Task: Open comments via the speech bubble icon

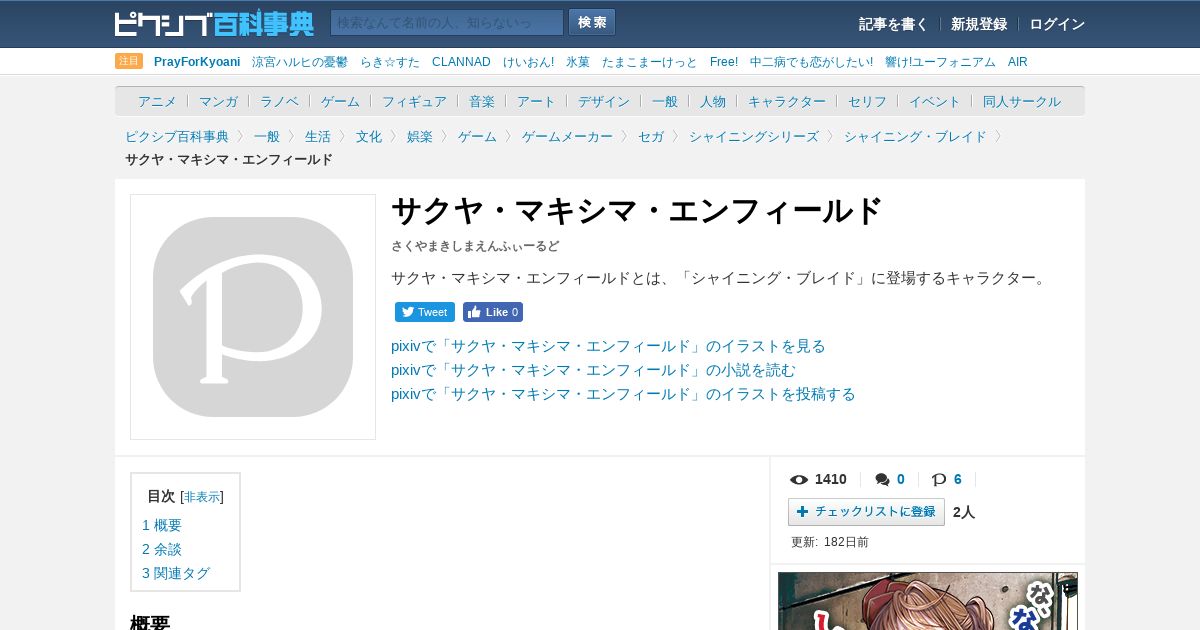Action: (x=882, y=479)
